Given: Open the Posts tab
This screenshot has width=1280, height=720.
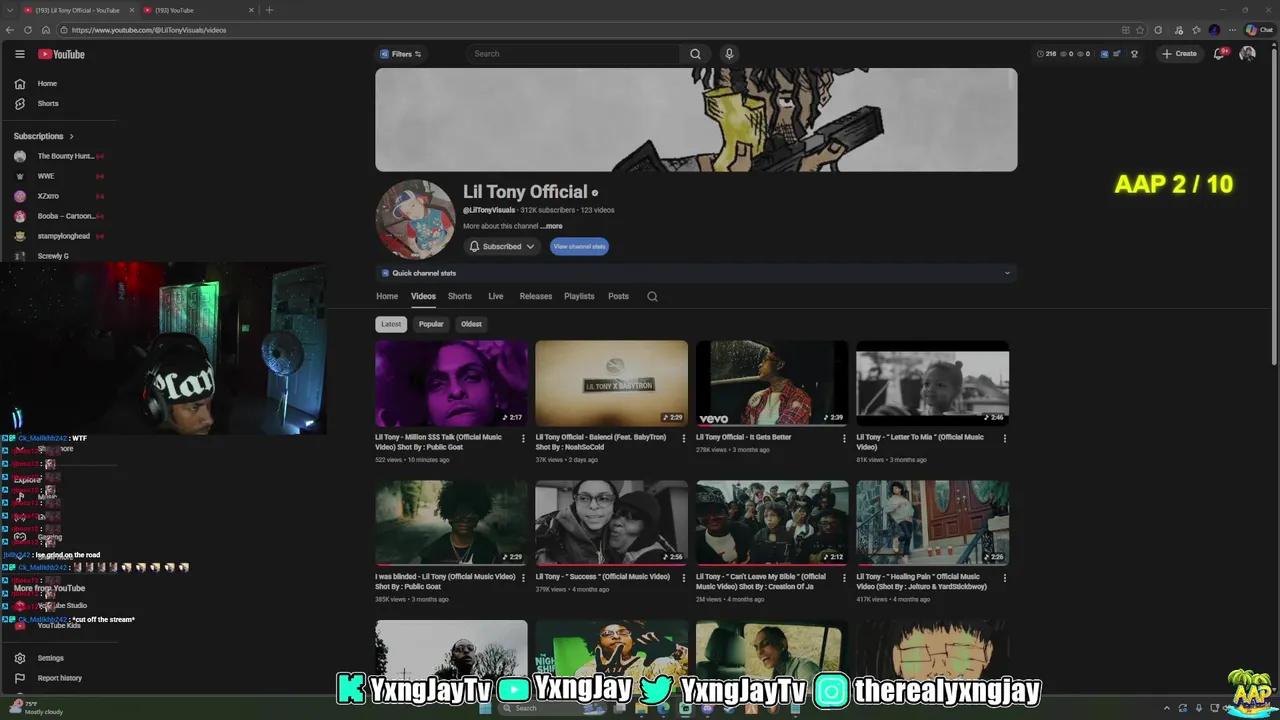Looking at the screenshot, I should click(x=618, y=296).
